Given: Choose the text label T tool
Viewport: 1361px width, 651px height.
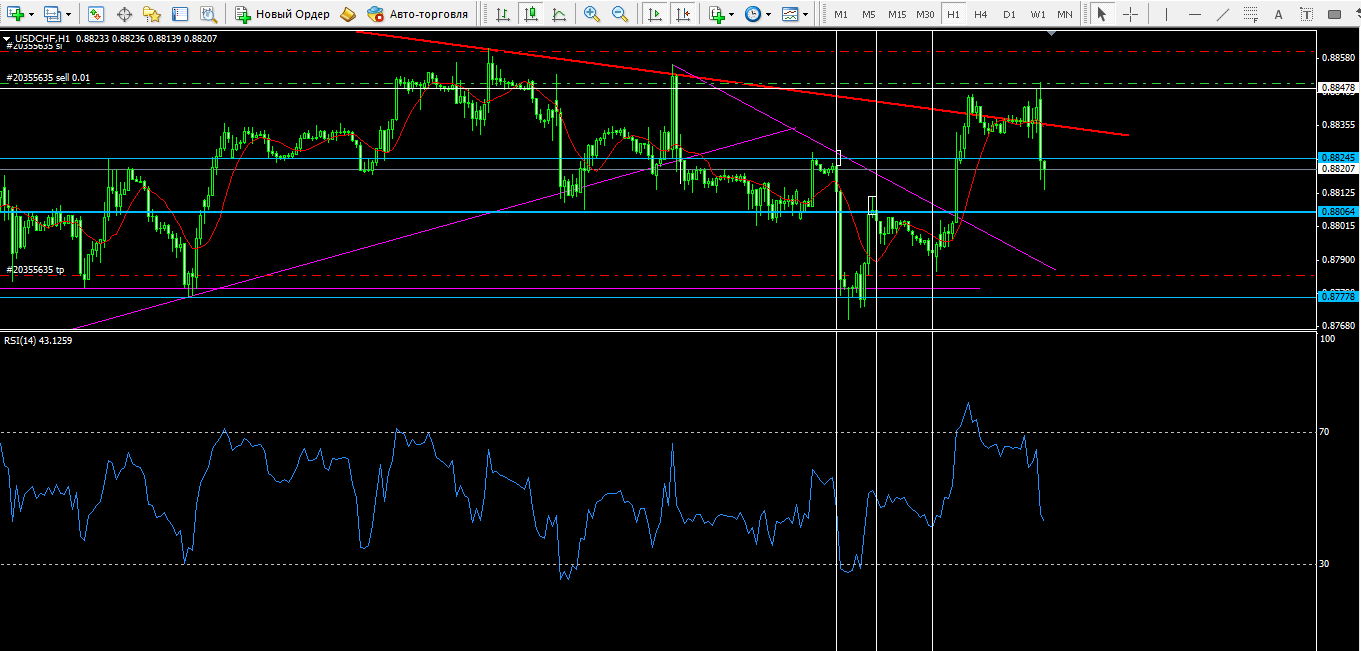Looking at the screenshot, I should coord(1306,14).
